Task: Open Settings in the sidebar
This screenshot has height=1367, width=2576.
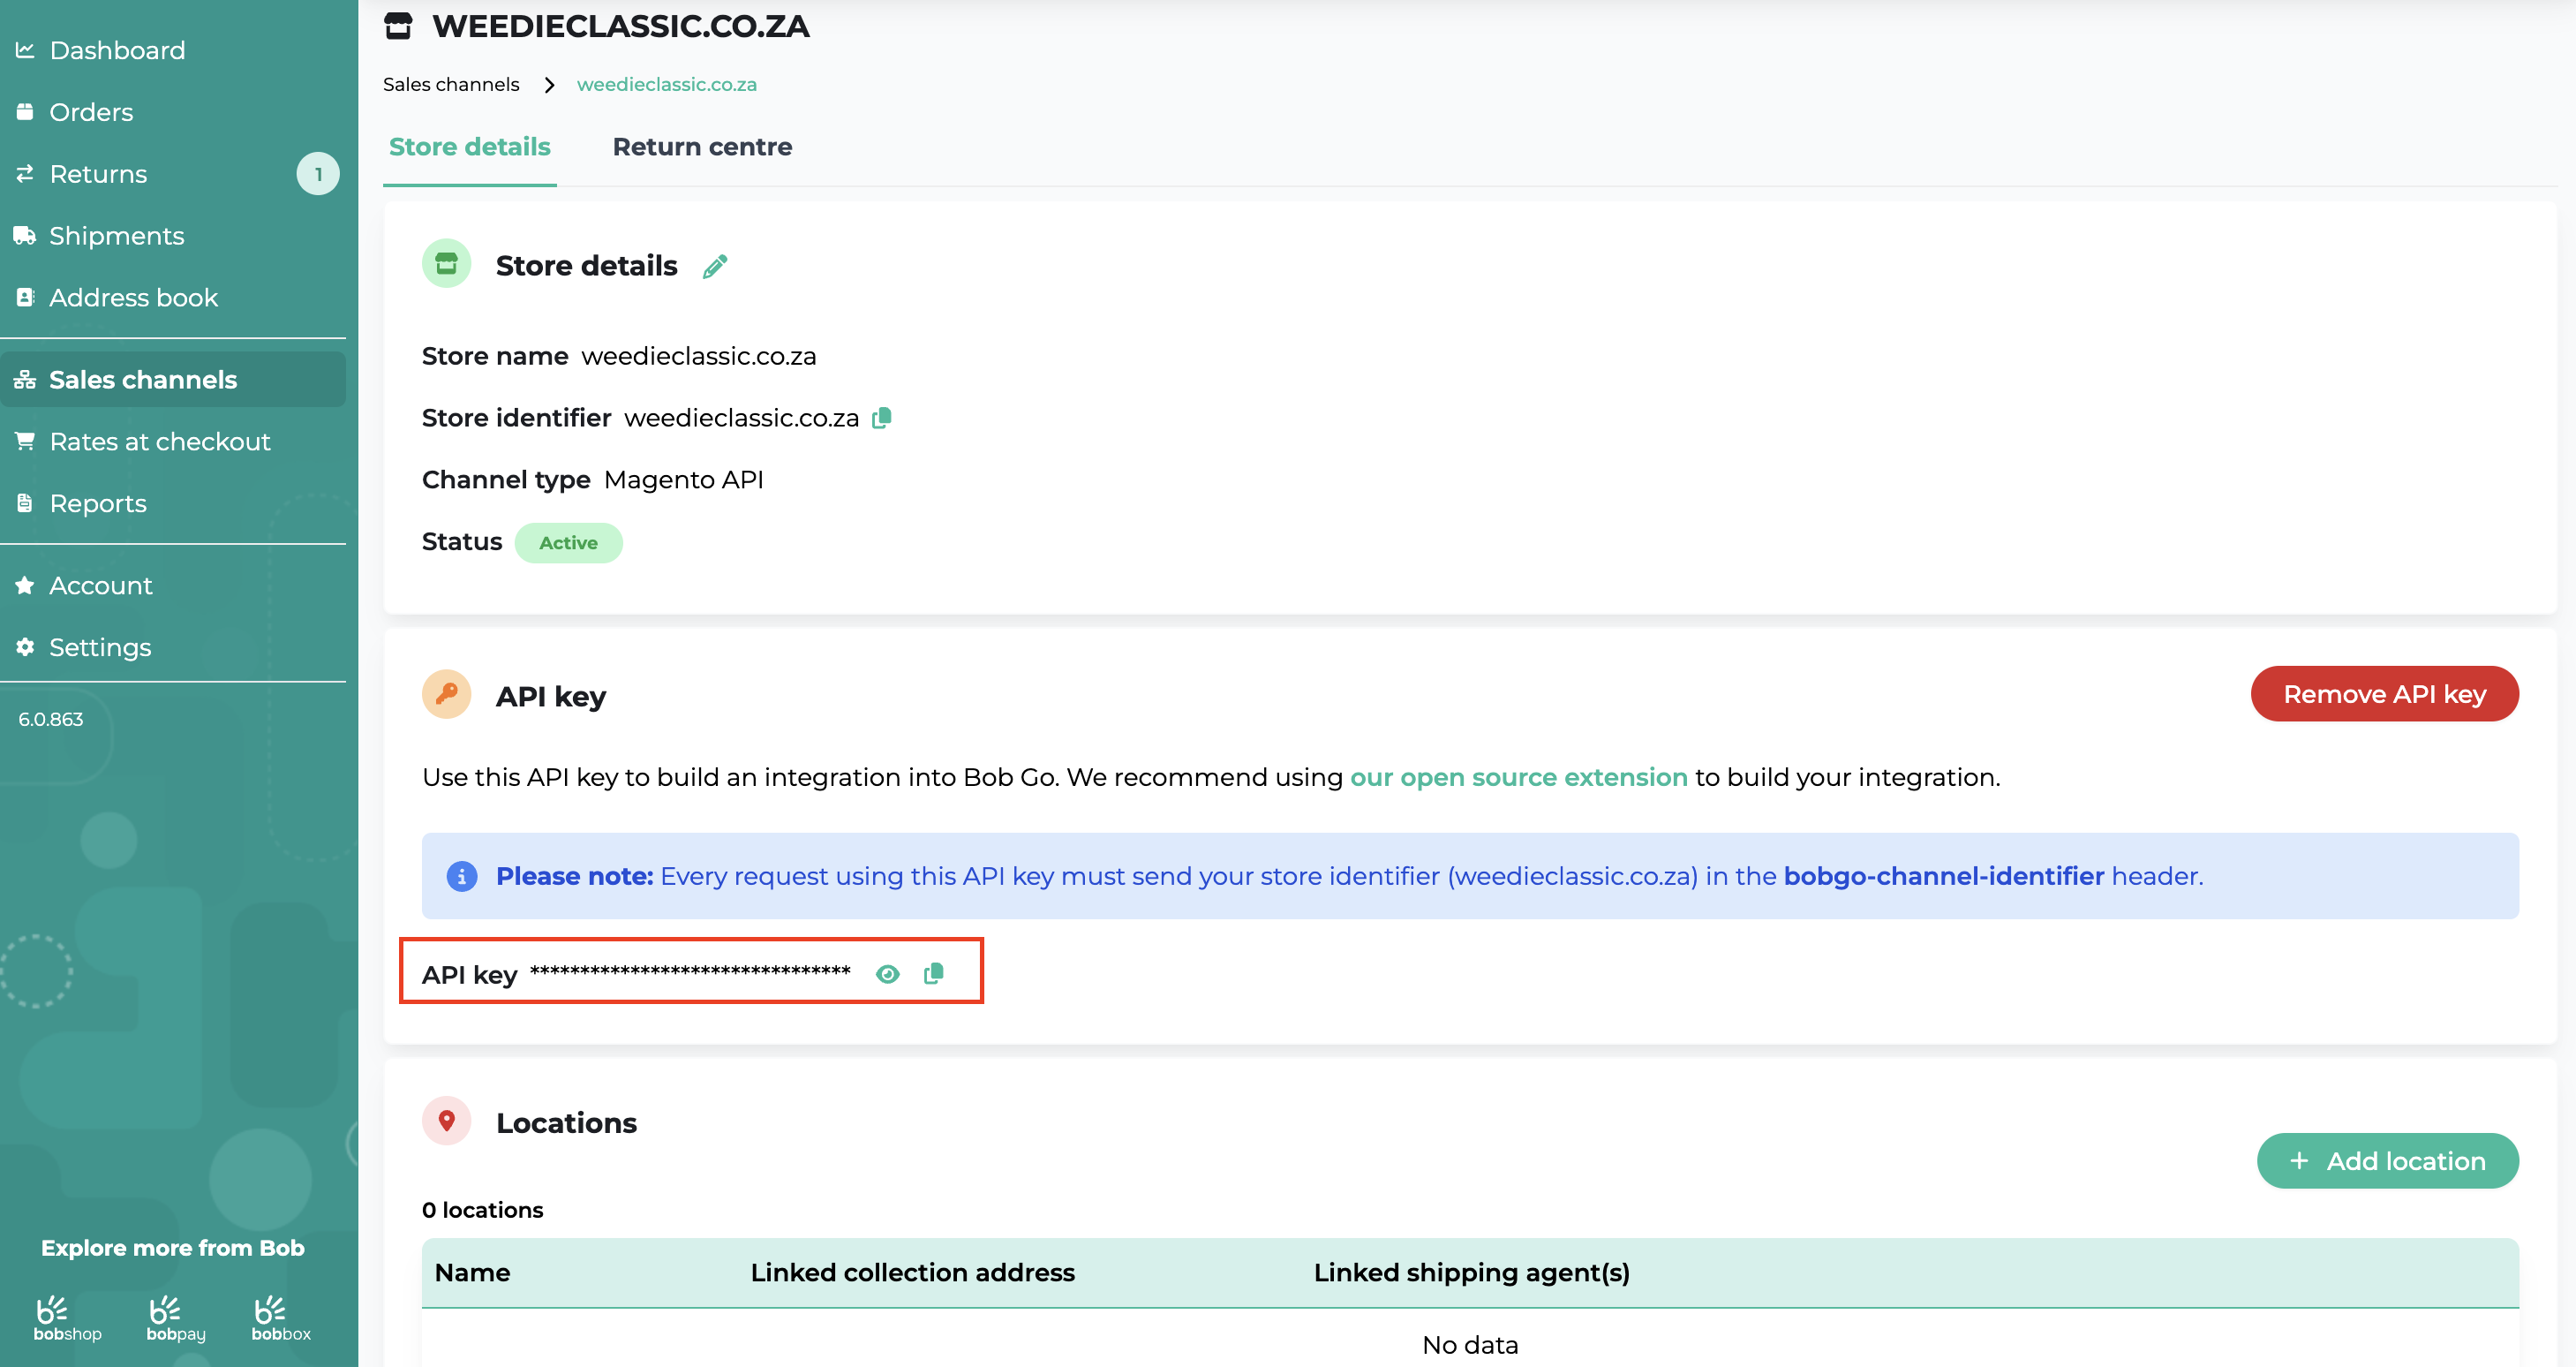Action: click(100, 648)
